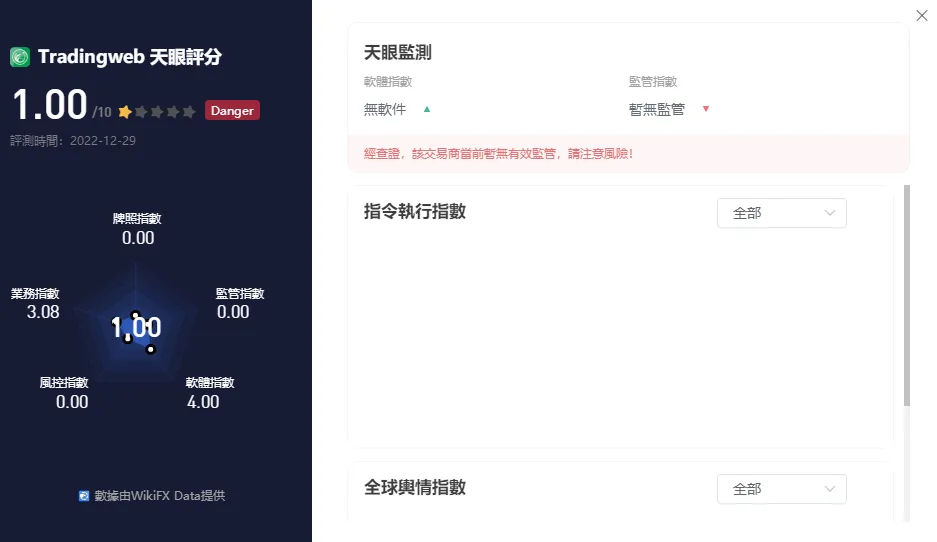Close the Tradingweb rating panel
This screenshot has width=937, height=542.
coord(921,16)
